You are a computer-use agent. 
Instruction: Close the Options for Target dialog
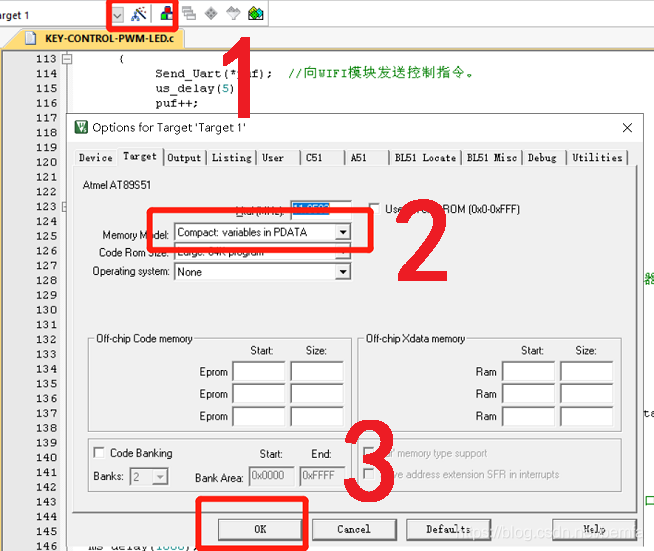point(627,128)
